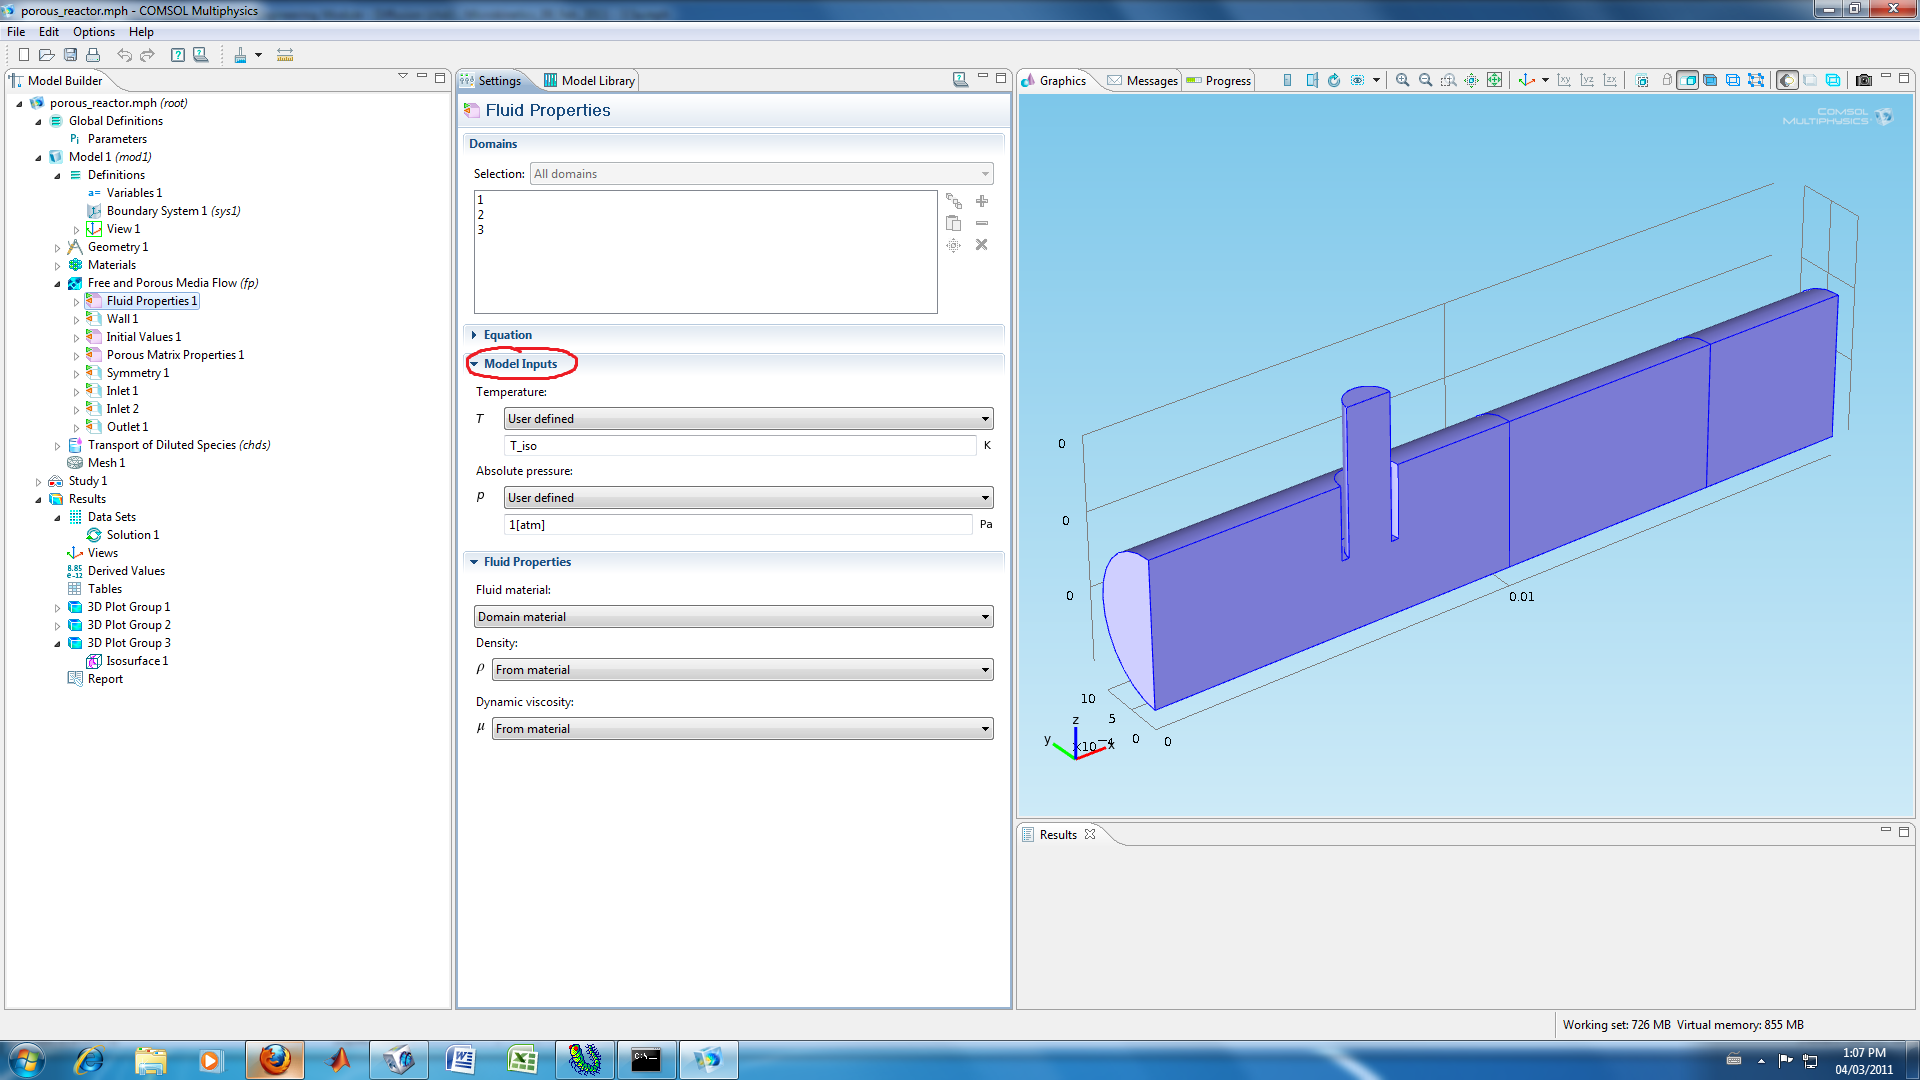Image resolution: width=1920 pixels, height=1080 pixels.
Task: Select the Isosurface 1 node
Action: (137, 661)
